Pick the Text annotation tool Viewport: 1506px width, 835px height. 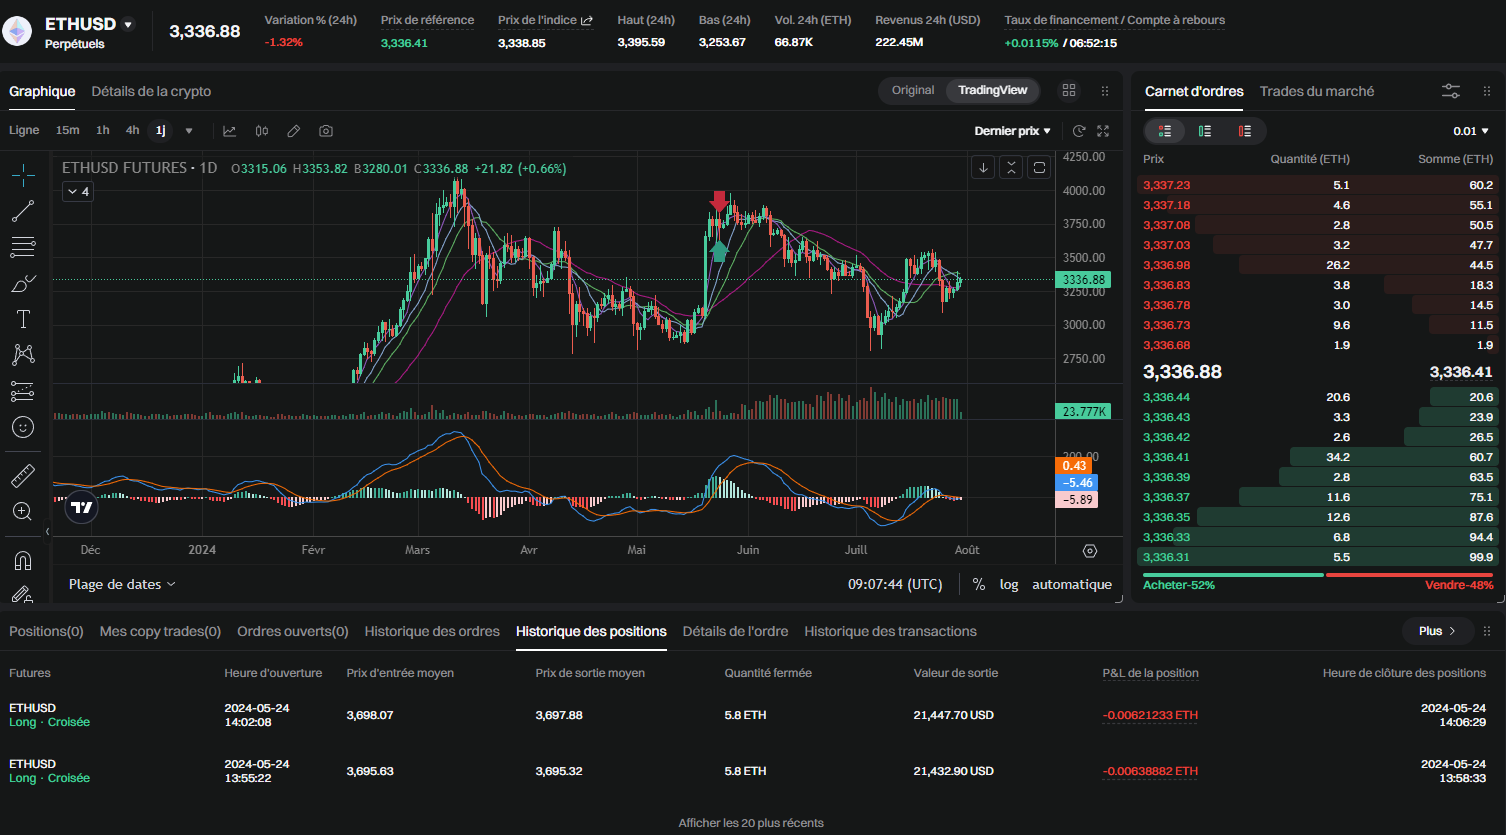pyautogui.click(x=23, y=319)
